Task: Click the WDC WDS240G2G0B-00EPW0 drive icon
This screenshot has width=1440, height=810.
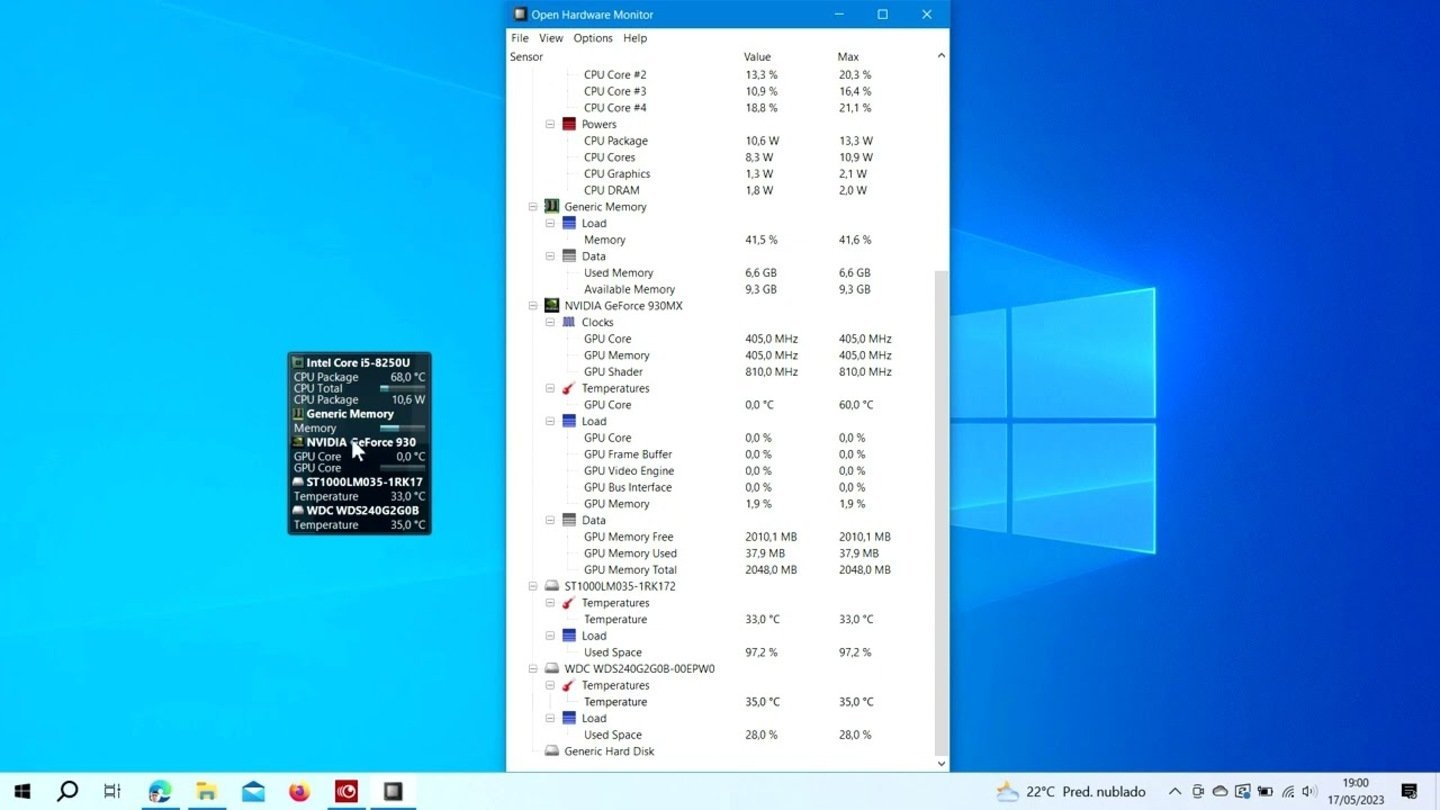Action: [551, 669]
